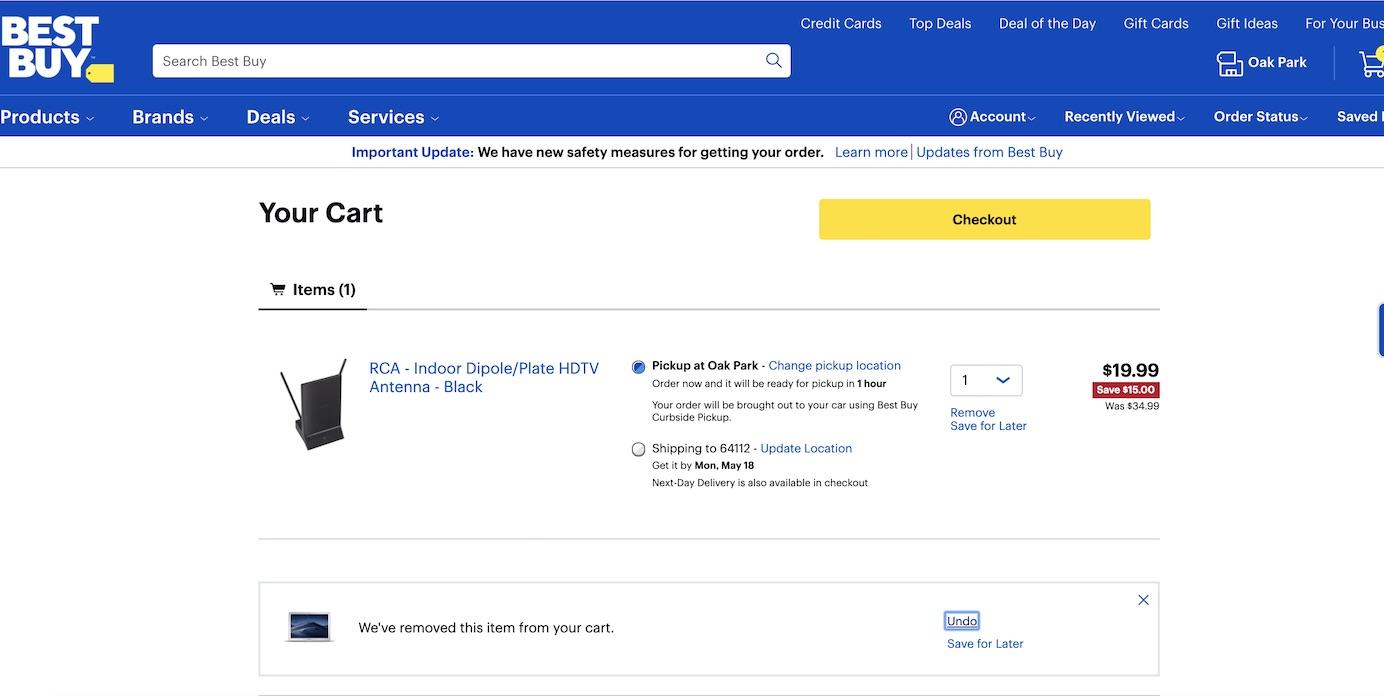Expand the Products menu
The width and height of the screenshot is (1384, 697).
pyautogui.click(x=47, y=117)
